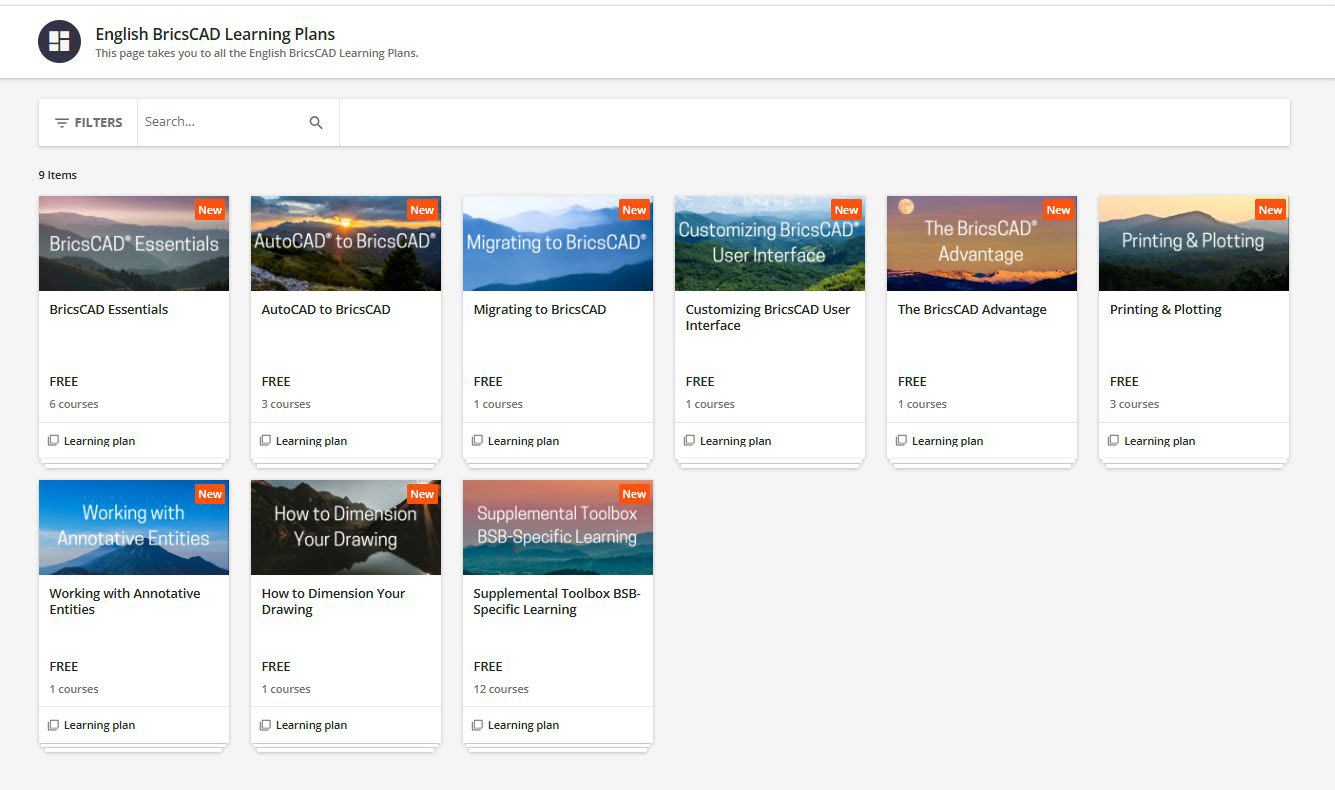Click the dashboard grid icon in header

click(59, 41)
